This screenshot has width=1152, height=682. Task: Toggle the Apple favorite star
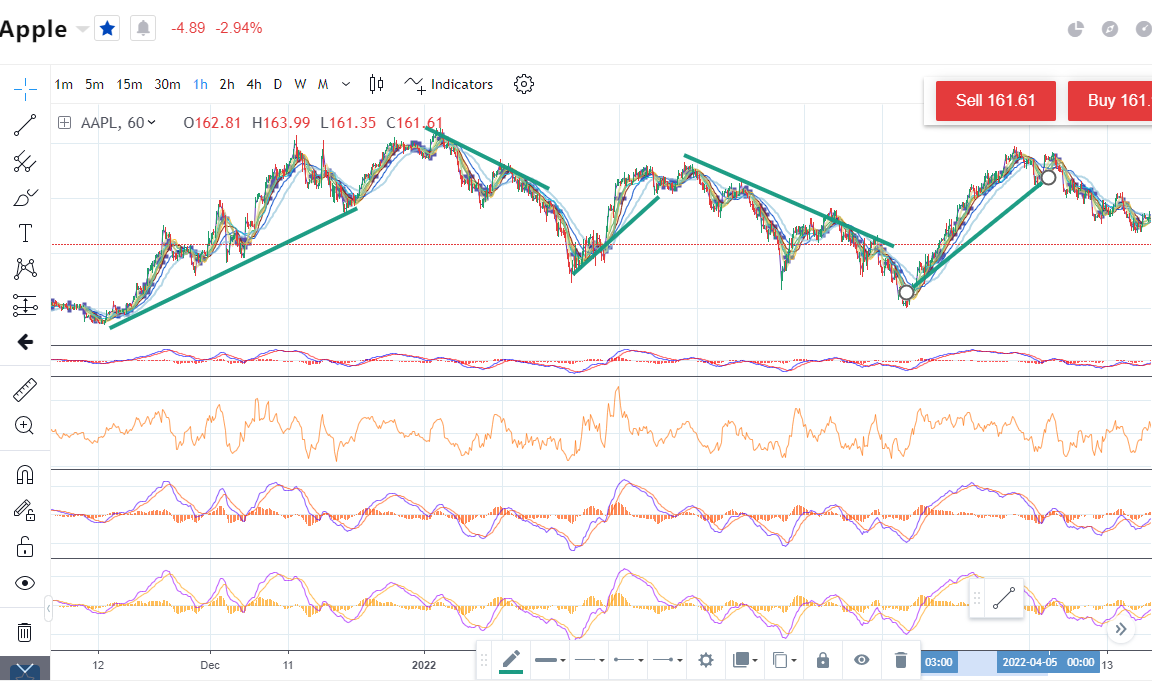pos(107,28)
